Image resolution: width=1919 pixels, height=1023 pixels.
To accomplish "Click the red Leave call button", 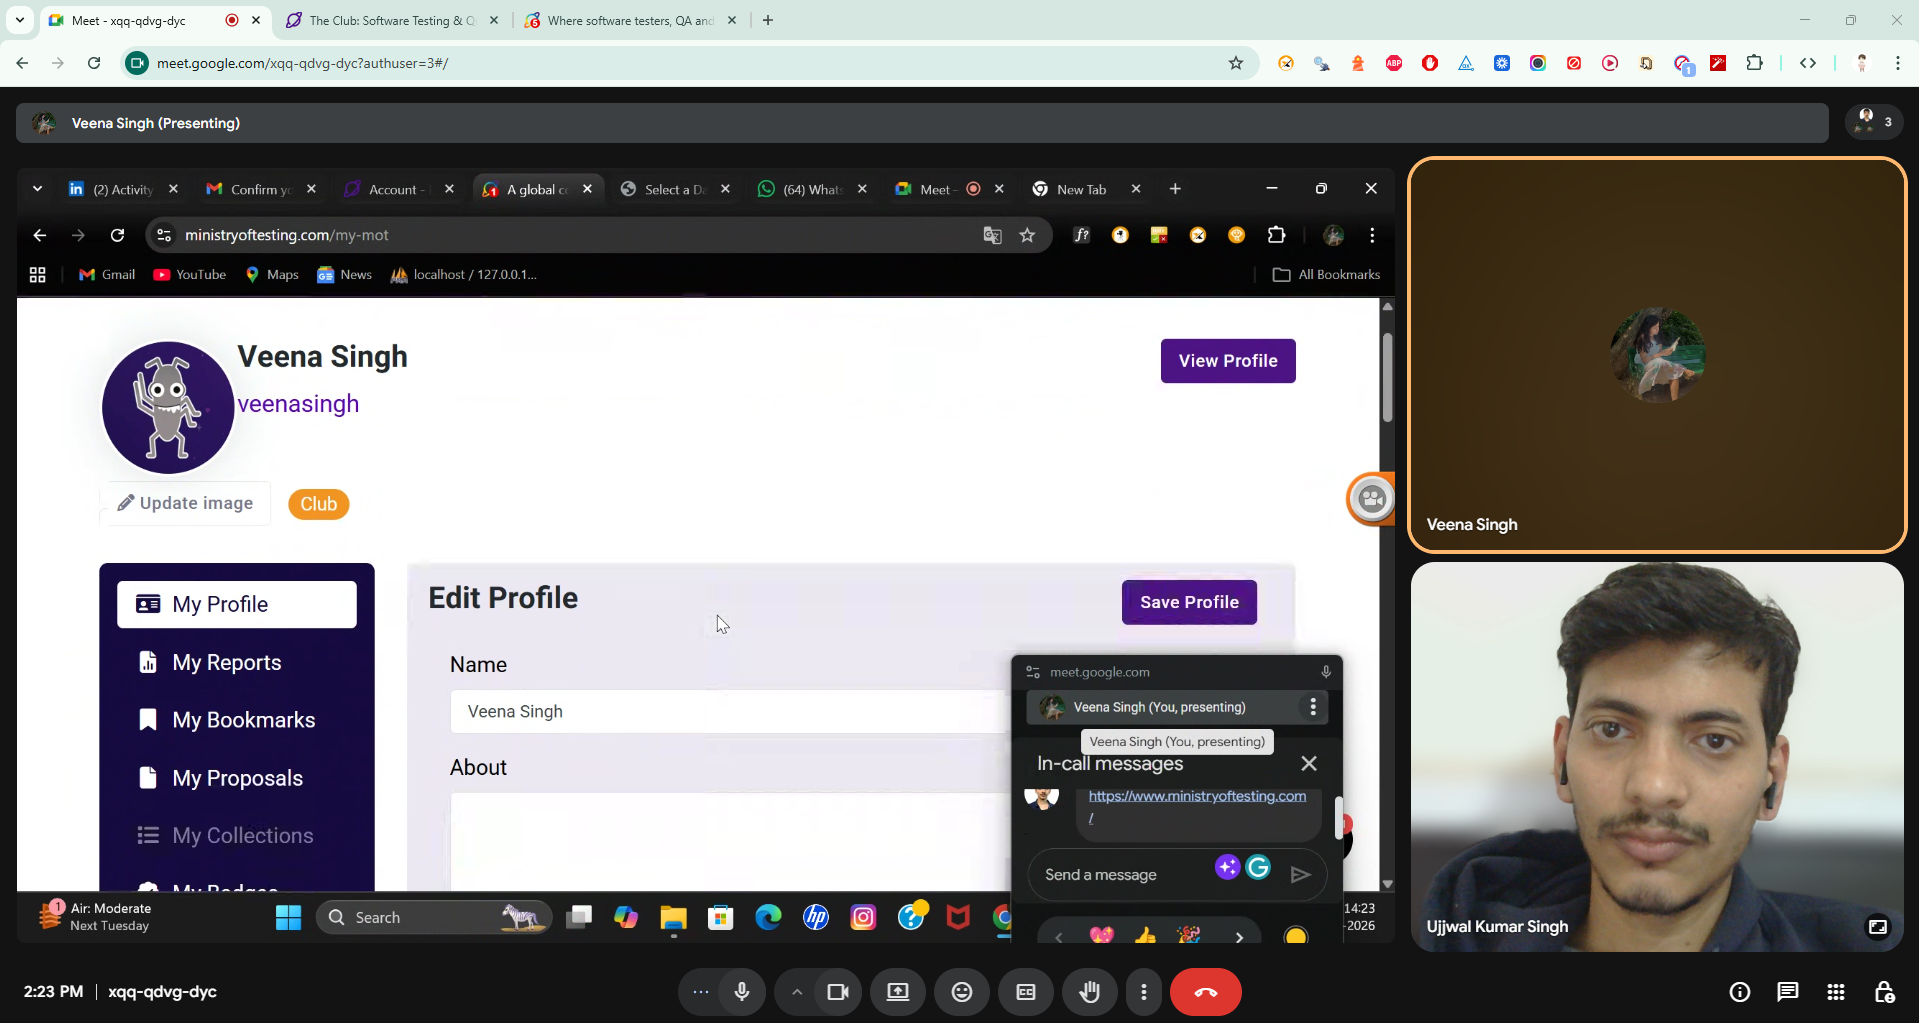I will pyautogui.click(x=1205, y=992).
